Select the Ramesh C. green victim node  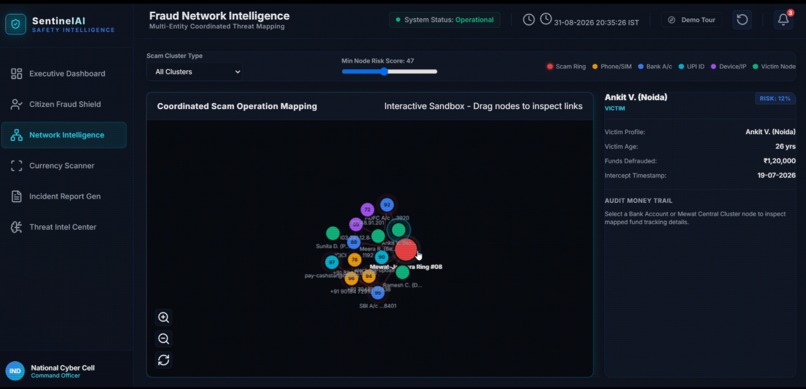coord(402,272)
